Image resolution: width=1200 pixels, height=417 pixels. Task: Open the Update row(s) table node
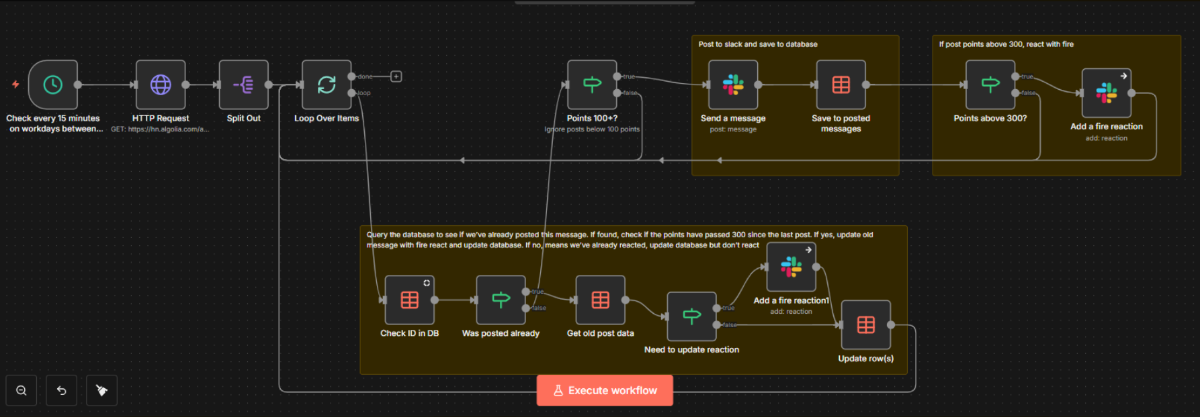coord(865,325)
